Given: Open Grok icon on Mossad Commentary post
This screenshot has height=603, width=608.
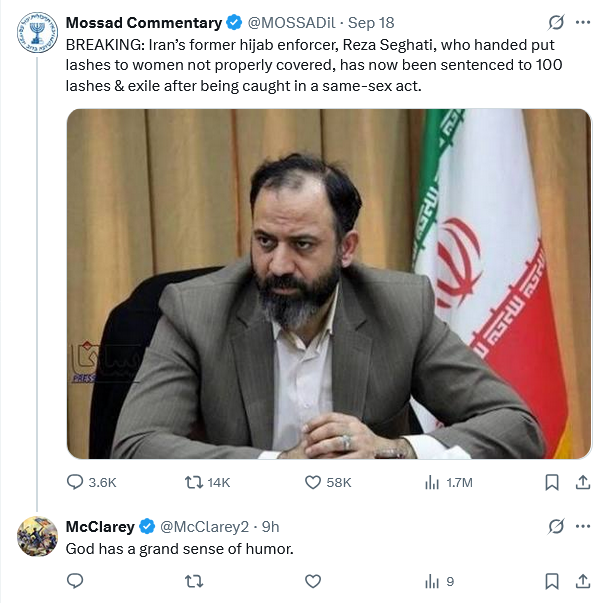Looking at the screenshot, I should click(558, 22).
